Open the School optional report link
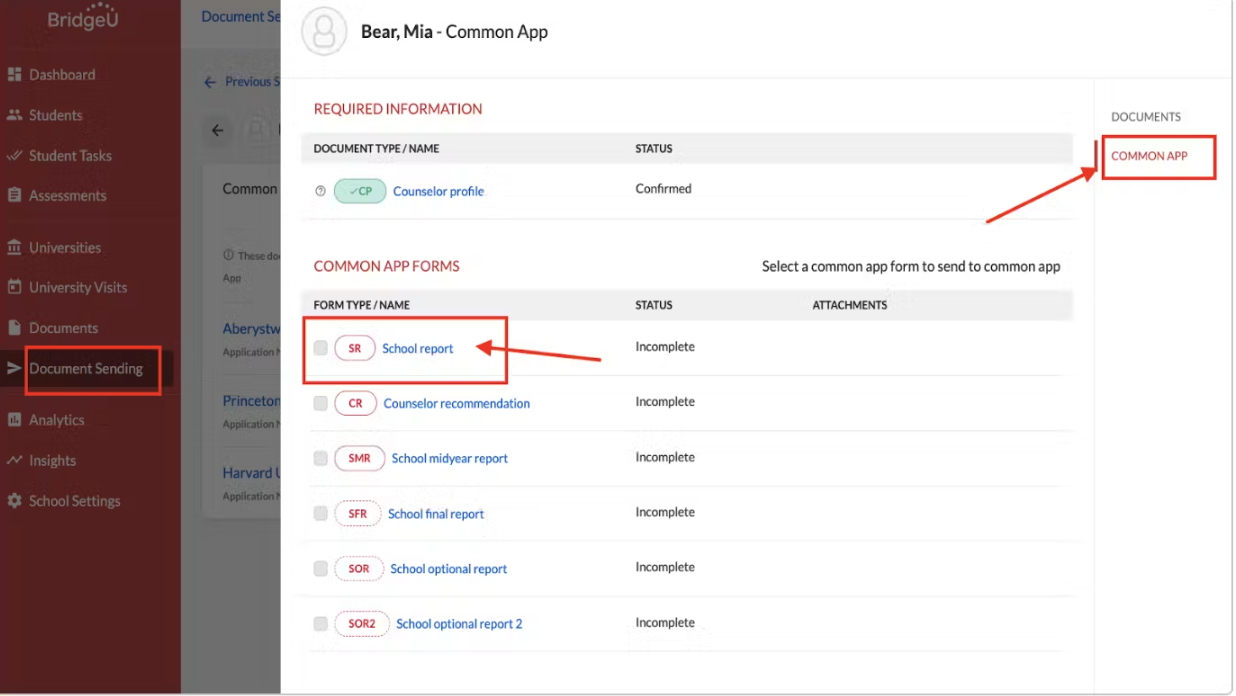This screenshot has width=1236, height=696. pos(449,569)
